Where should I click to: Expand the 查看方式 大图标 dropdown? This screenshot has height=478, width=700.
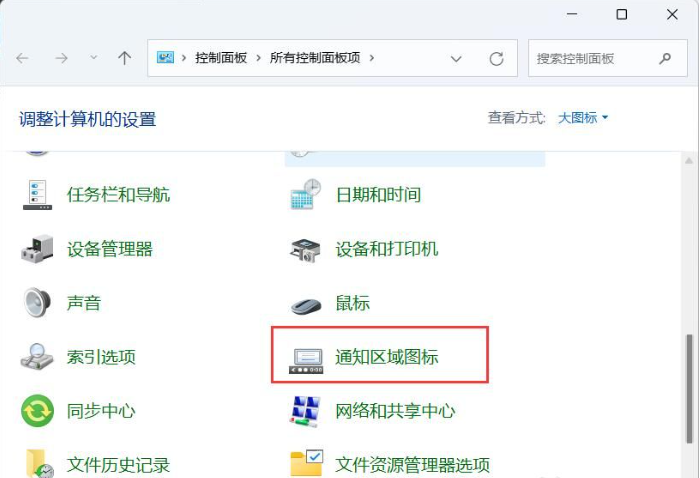coord(583,118)
